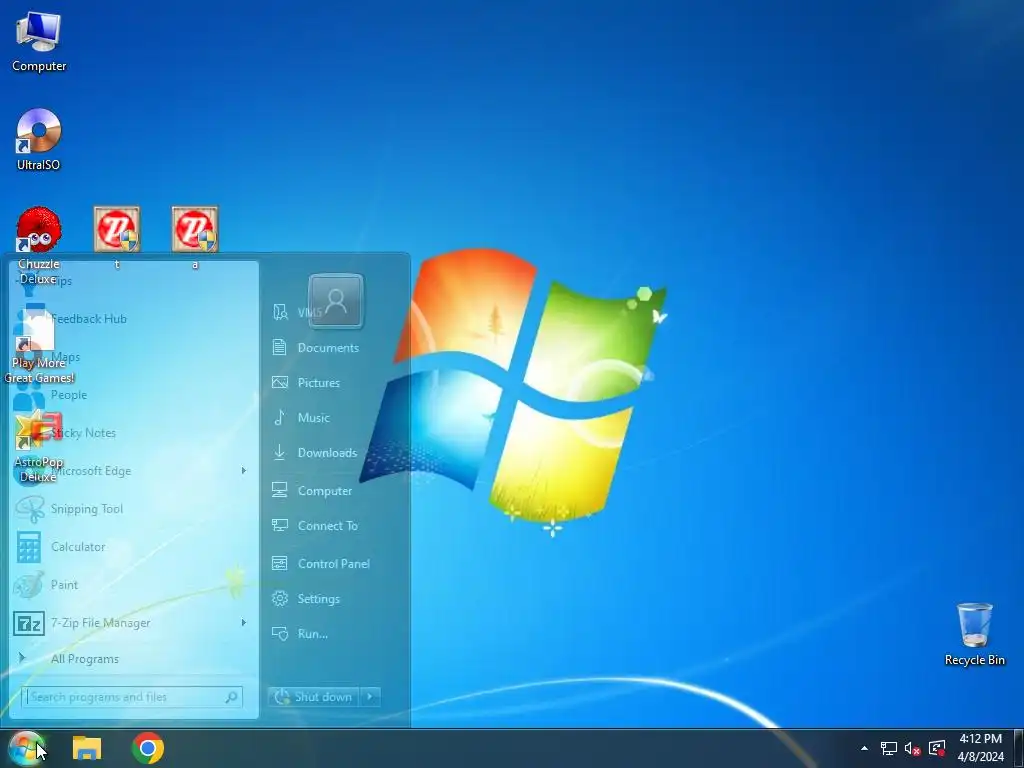
Task: Click the Settings gear icon
Action: (280, 598)
